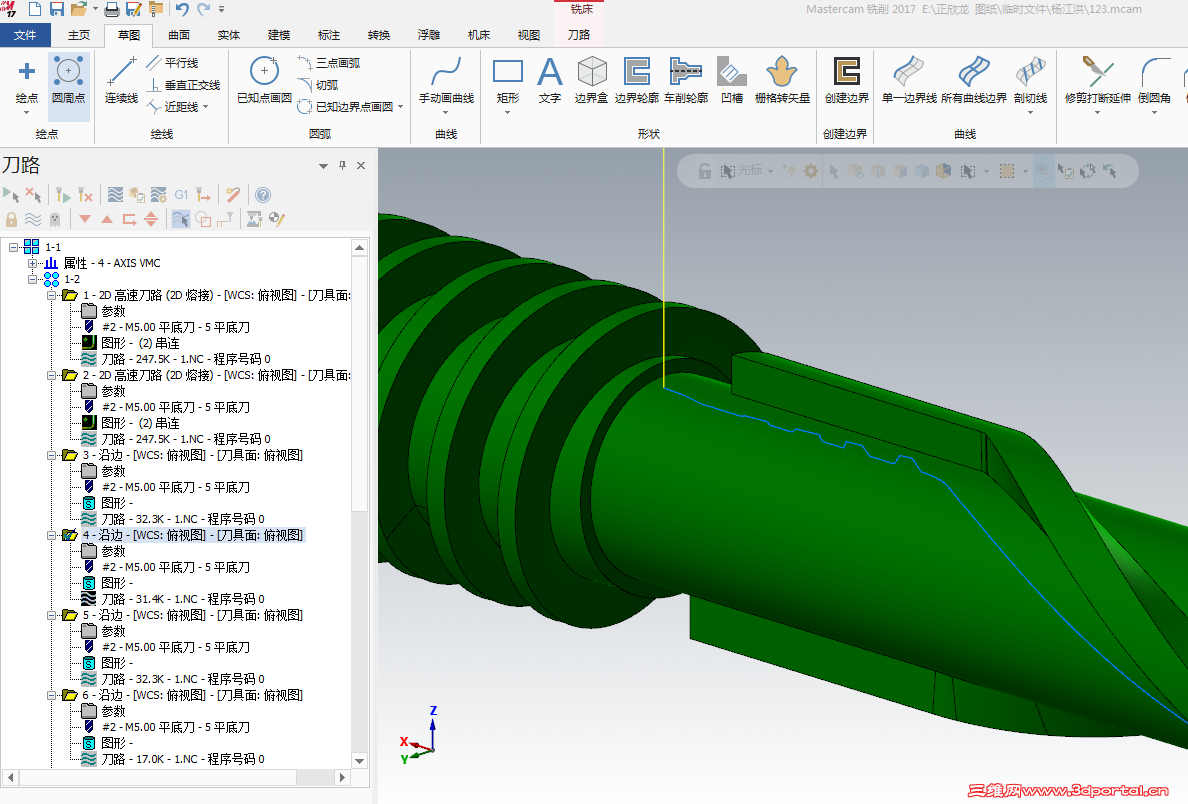Viewport: 1188px width, 804px height.
Task: Click 参数 under operation 1
Action: [x=114, y=311]
